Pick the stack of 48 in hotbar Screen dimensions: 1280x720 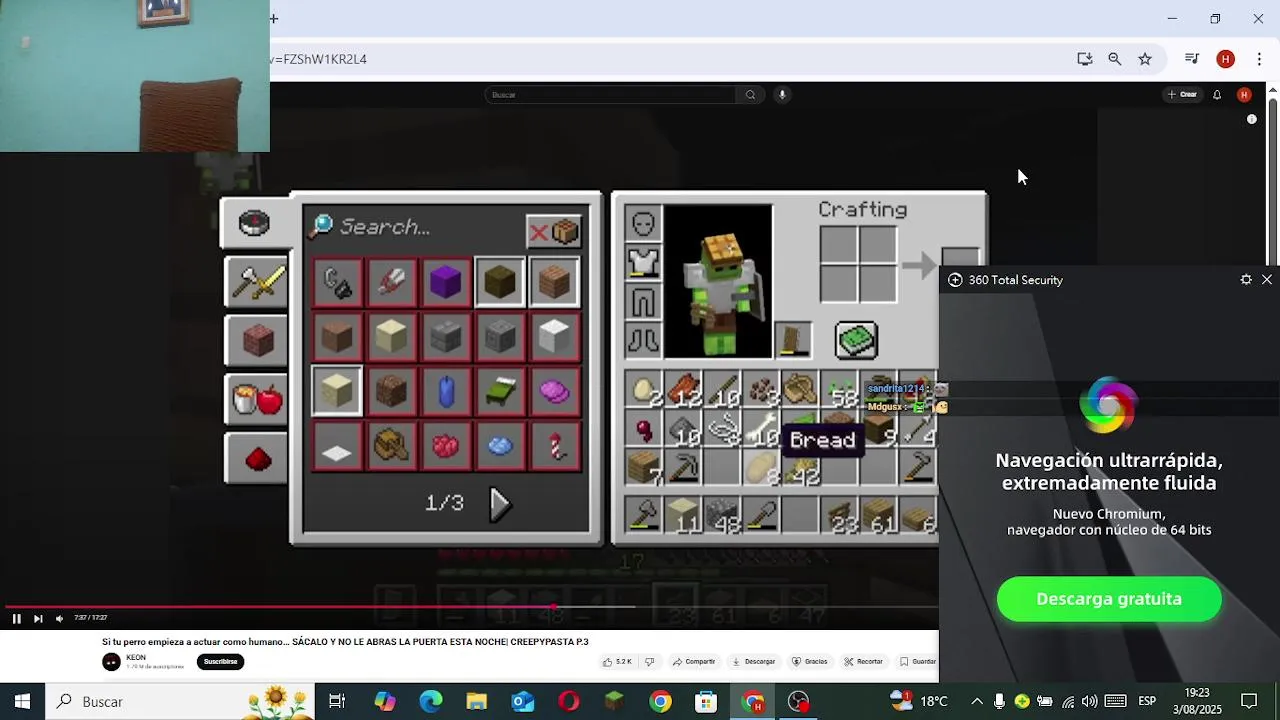[x=722, y=515]
